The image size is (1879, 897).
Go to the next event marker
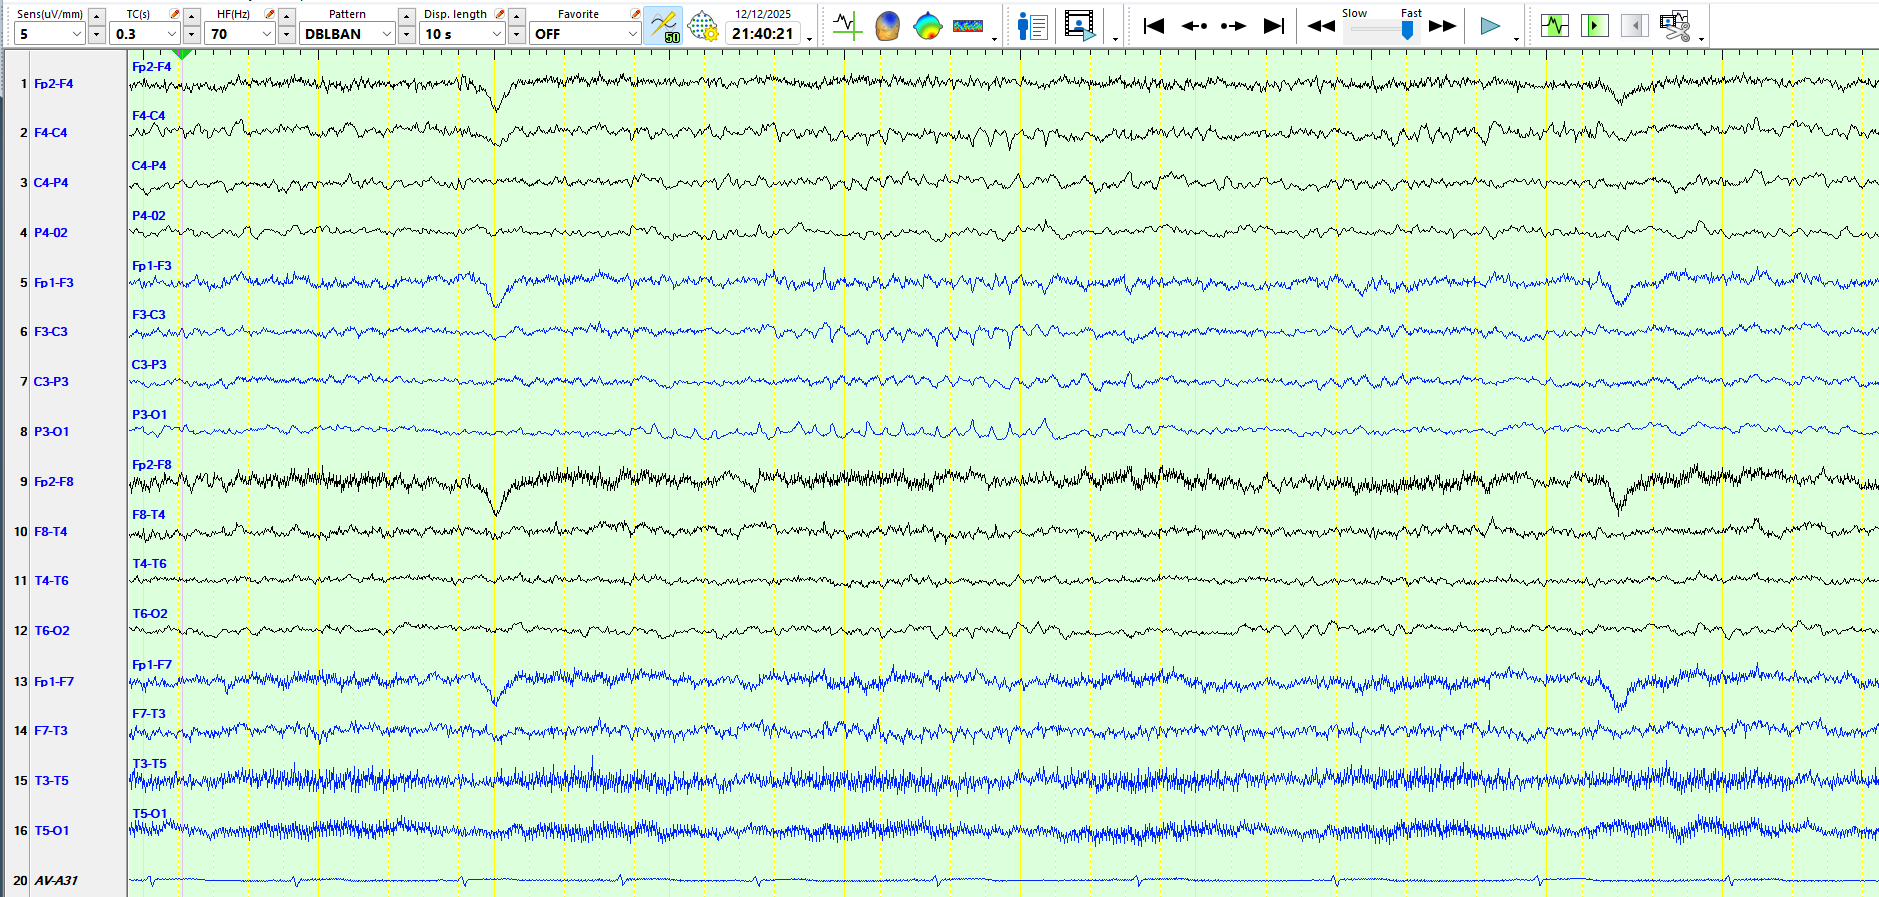coord(1233,26)
